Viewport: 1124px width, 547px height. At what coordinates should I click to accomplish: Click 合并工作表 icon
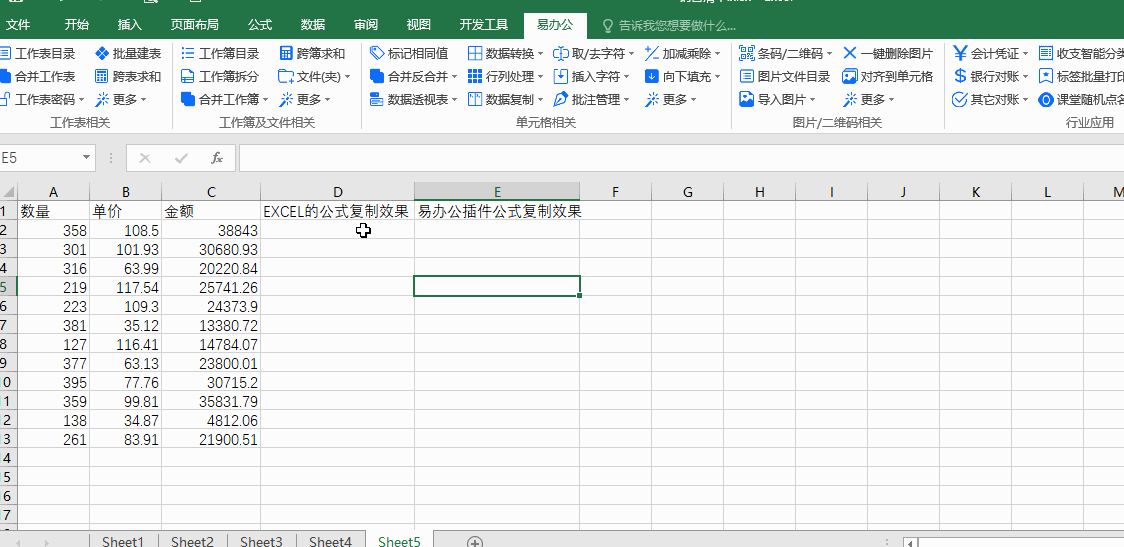coord(4,76)
